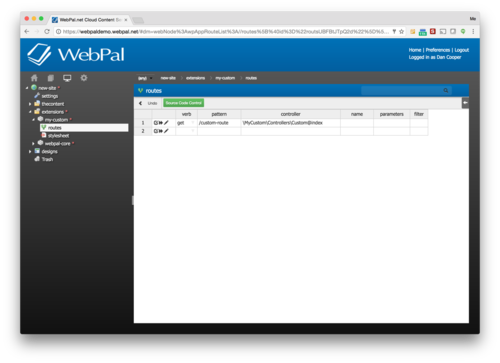The height and width of the screenshot is (363, 500).
Task: Click the routes search input field
Action: click(x=406, y=90)
